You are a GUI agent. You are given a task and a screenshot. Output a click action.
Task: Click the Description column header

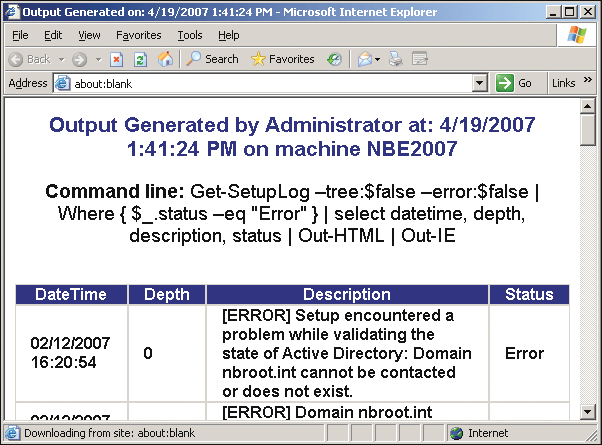(x=347, y=294)
